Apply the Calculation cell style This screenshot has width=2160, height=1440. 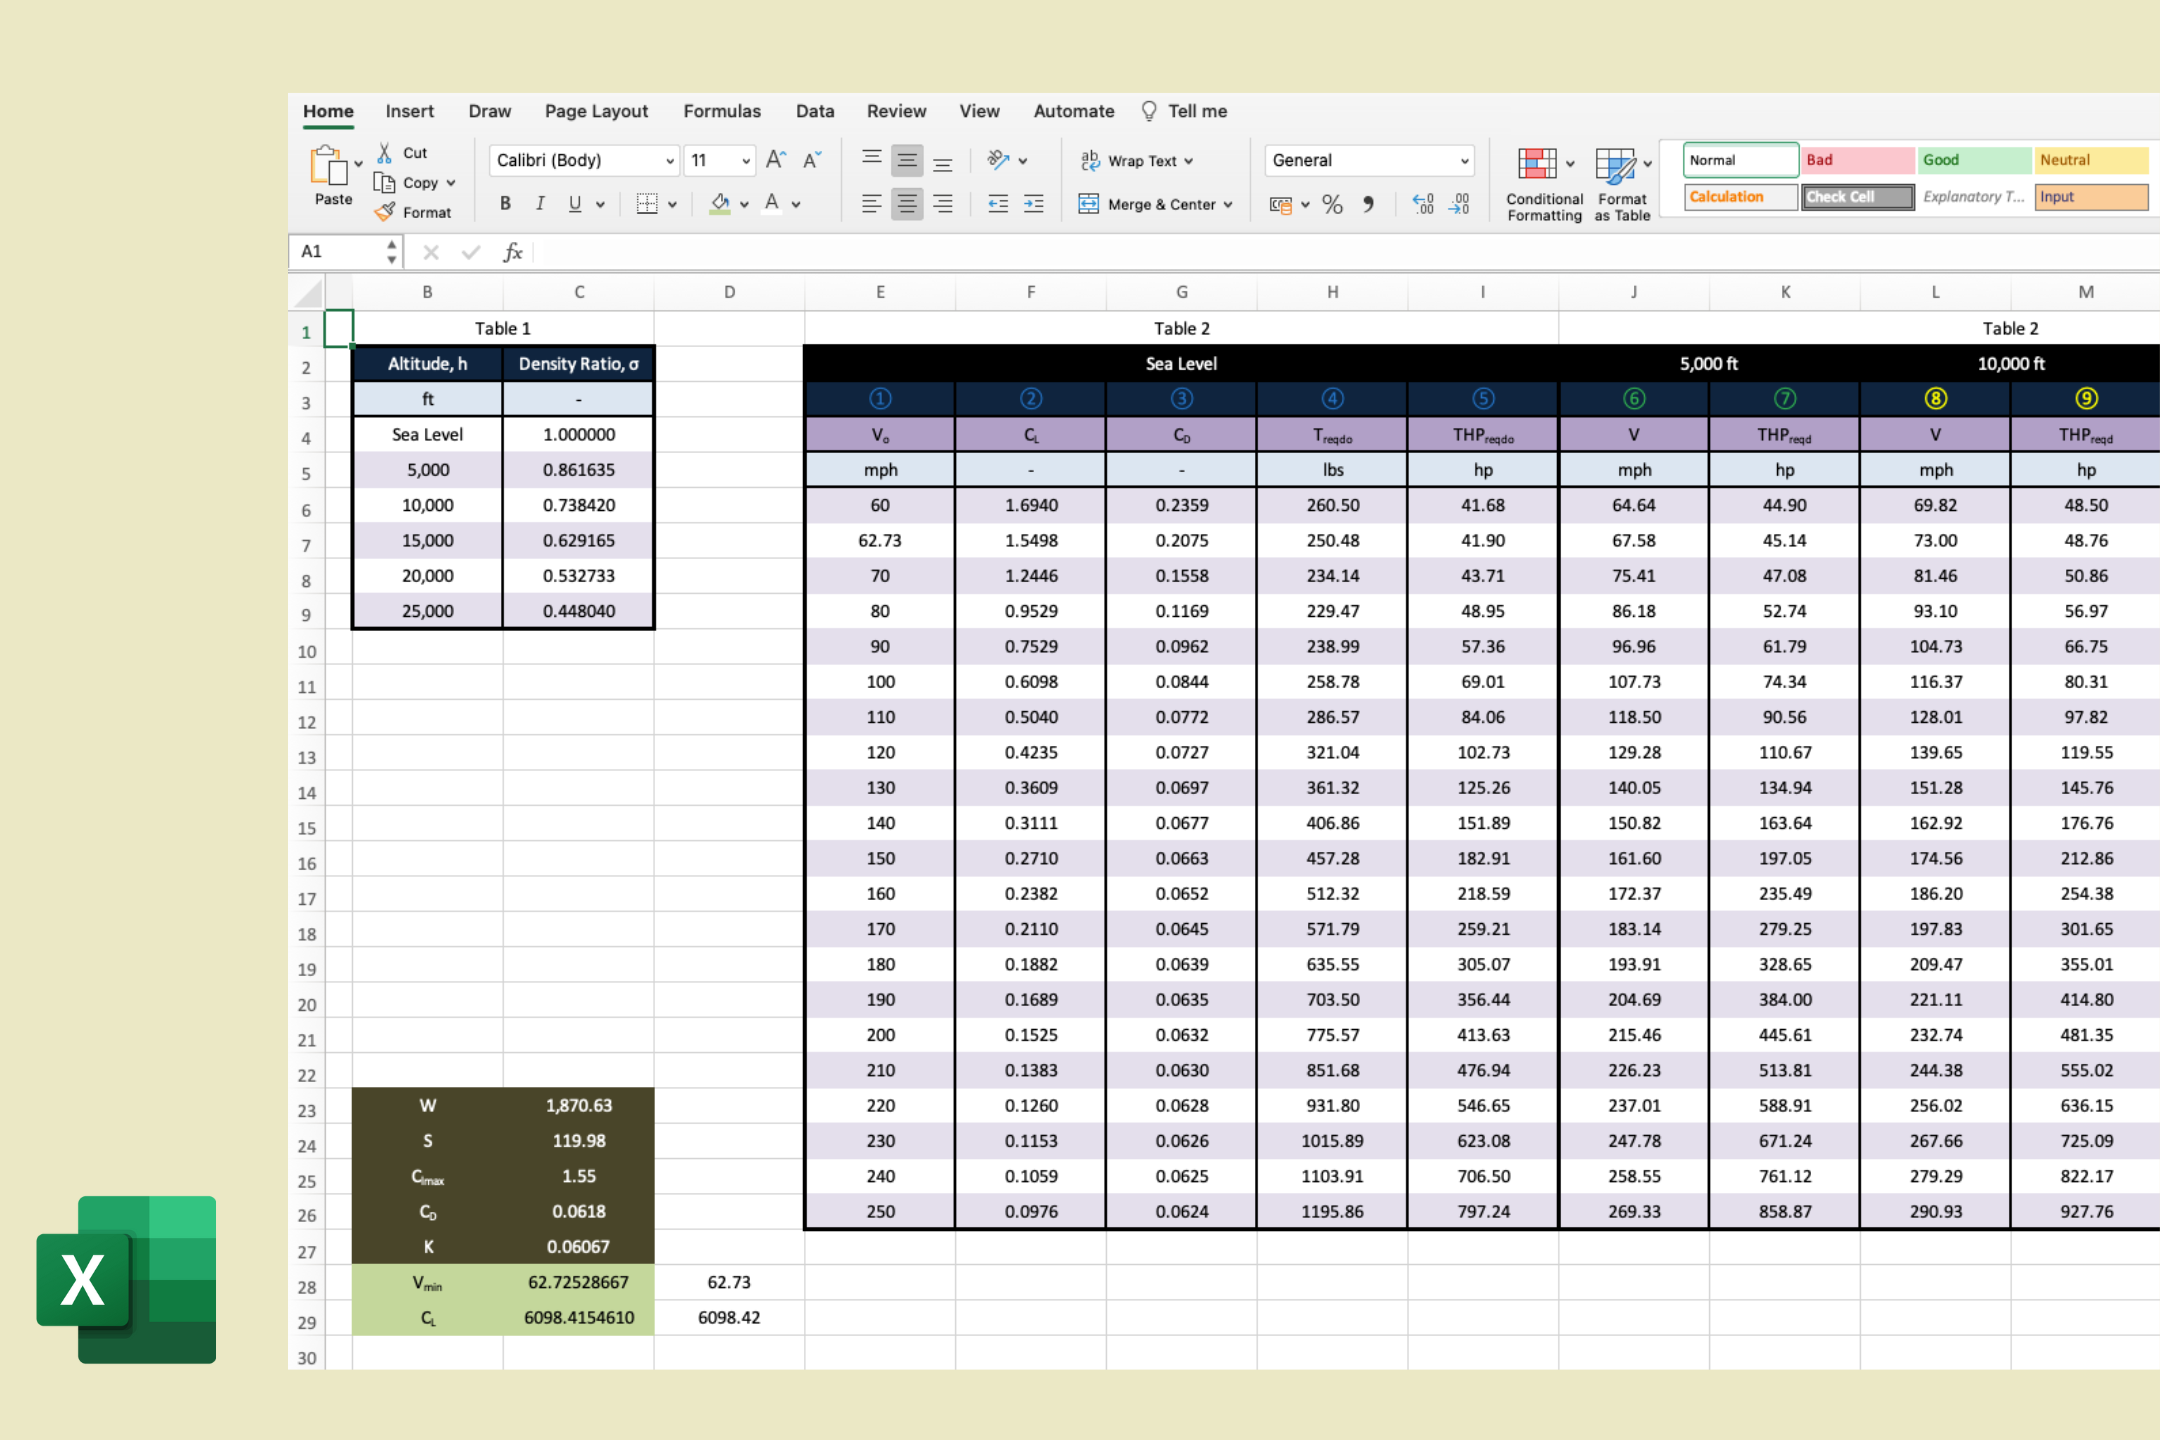pyautogui.click(x=1740, y=197)
